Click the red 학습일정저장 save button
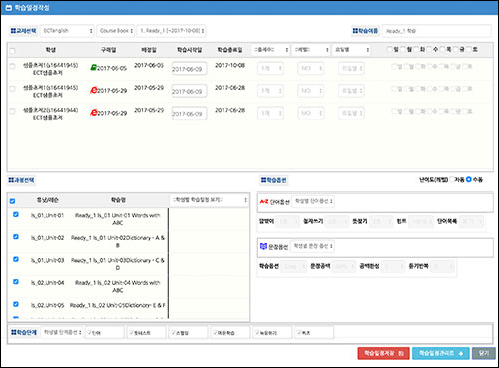Image resolution: width=499 pixels, height=368 pixels. [383, 353]
